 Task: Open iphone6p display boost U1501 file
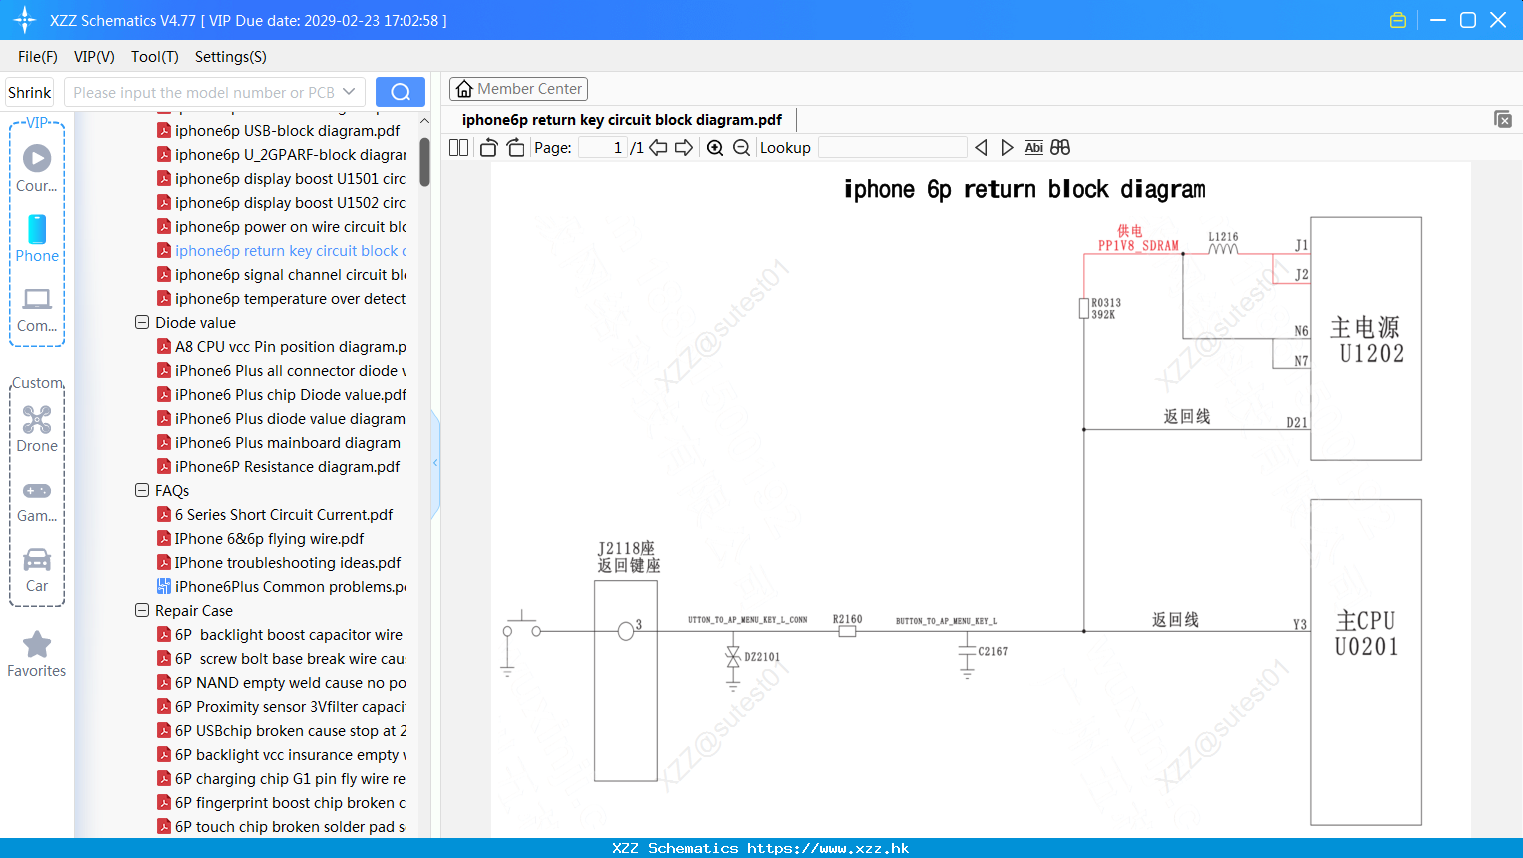click(x=282, y=179)
